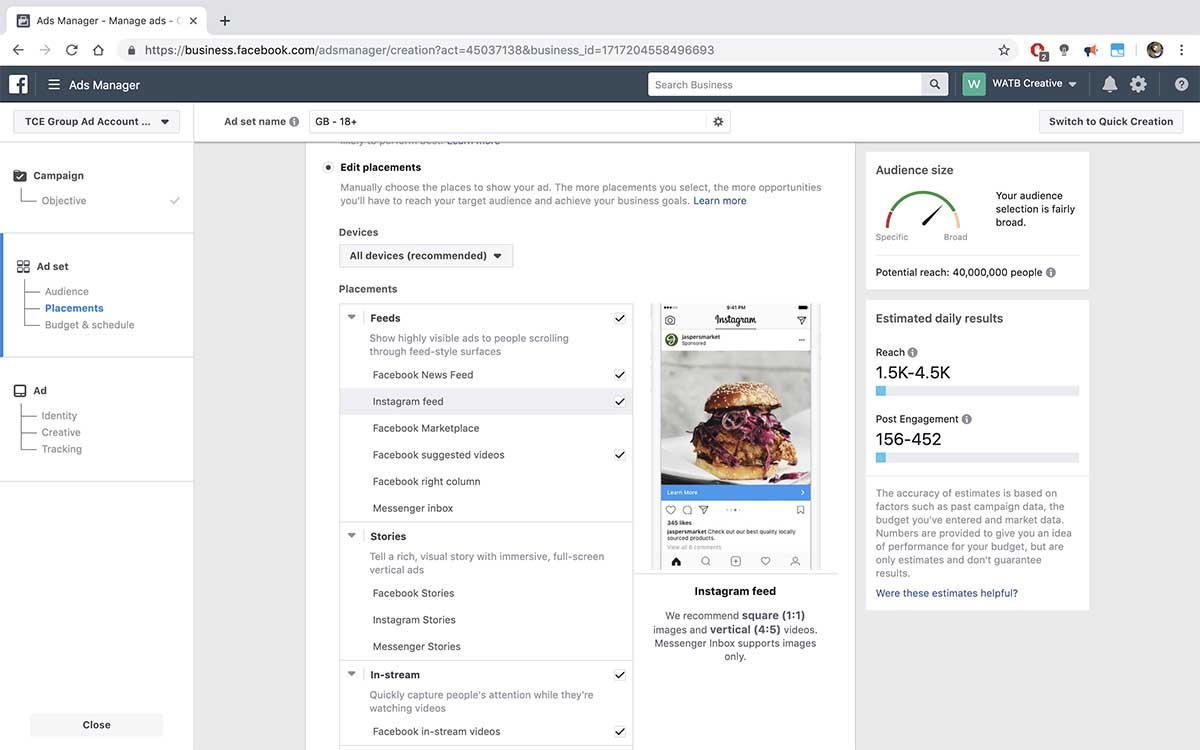Image resolution: width=1200 pixels, height=750 pixels.
Task: Click the search magnifier in Search Business
Action: click(x=933, y=84)
